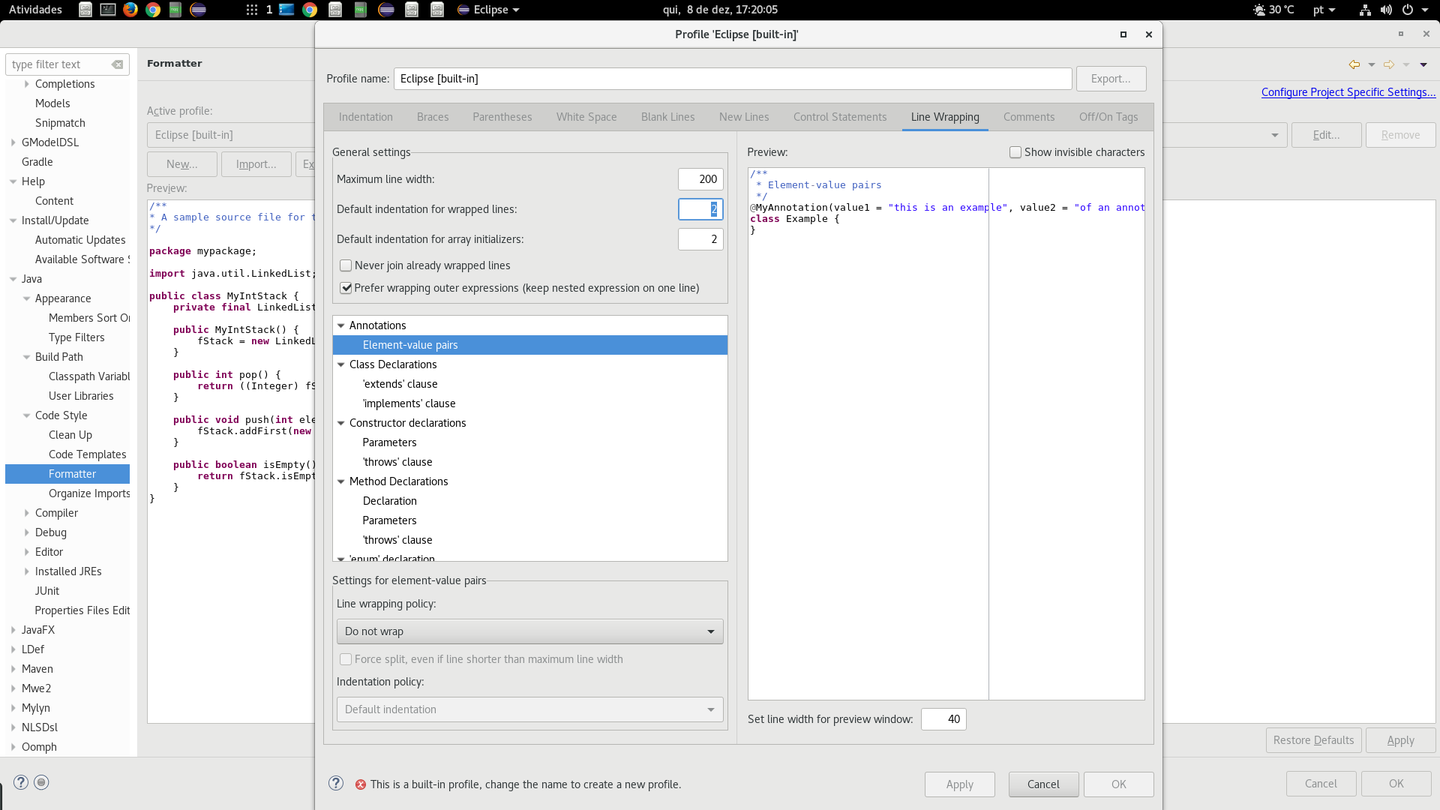Image resolution: width=1440 pixels, height=810 pixels.
Task: Click Activities in the top bar
Action: pyautogui.click(x=35, y=9)
